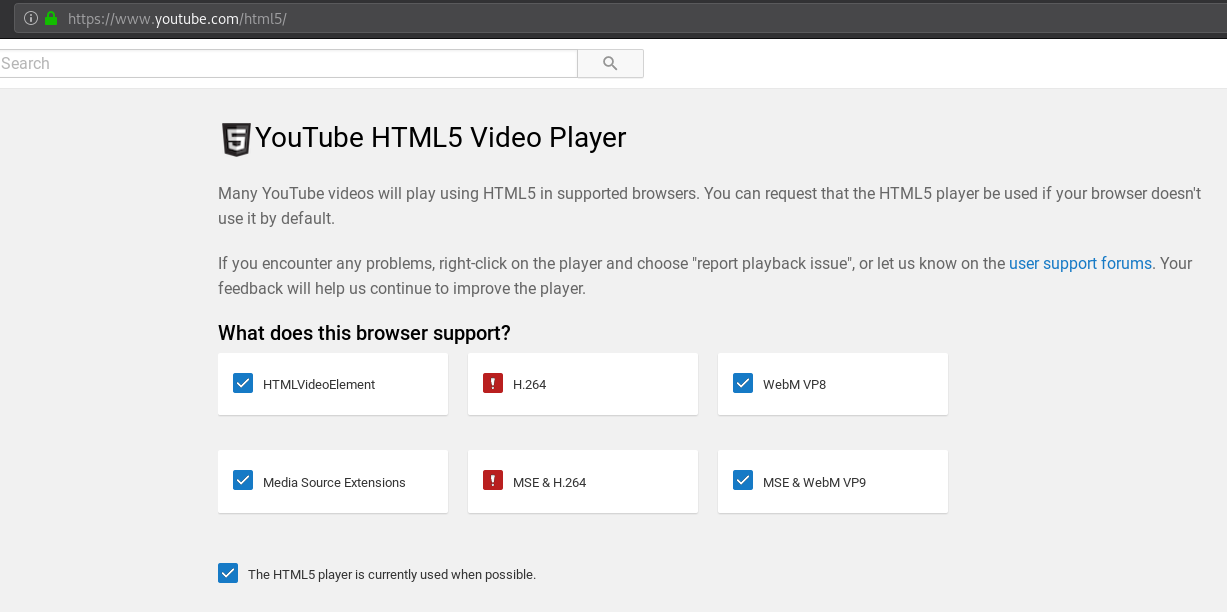Click the HTMLVideoElement label
The width and height of the screenshot is (1227, 612).
tap(319, 384)
